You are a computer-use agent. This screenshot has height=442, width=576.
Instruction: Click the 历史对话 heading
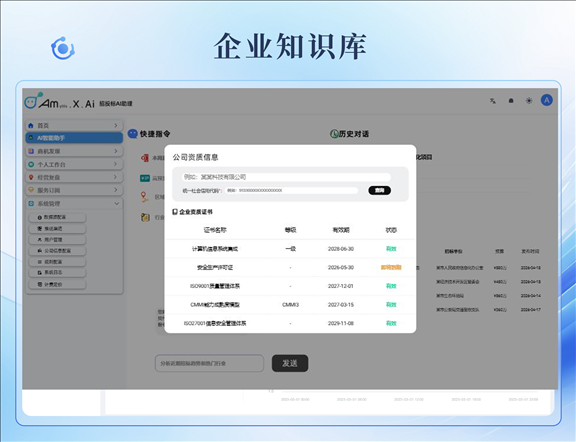[354, 134]
